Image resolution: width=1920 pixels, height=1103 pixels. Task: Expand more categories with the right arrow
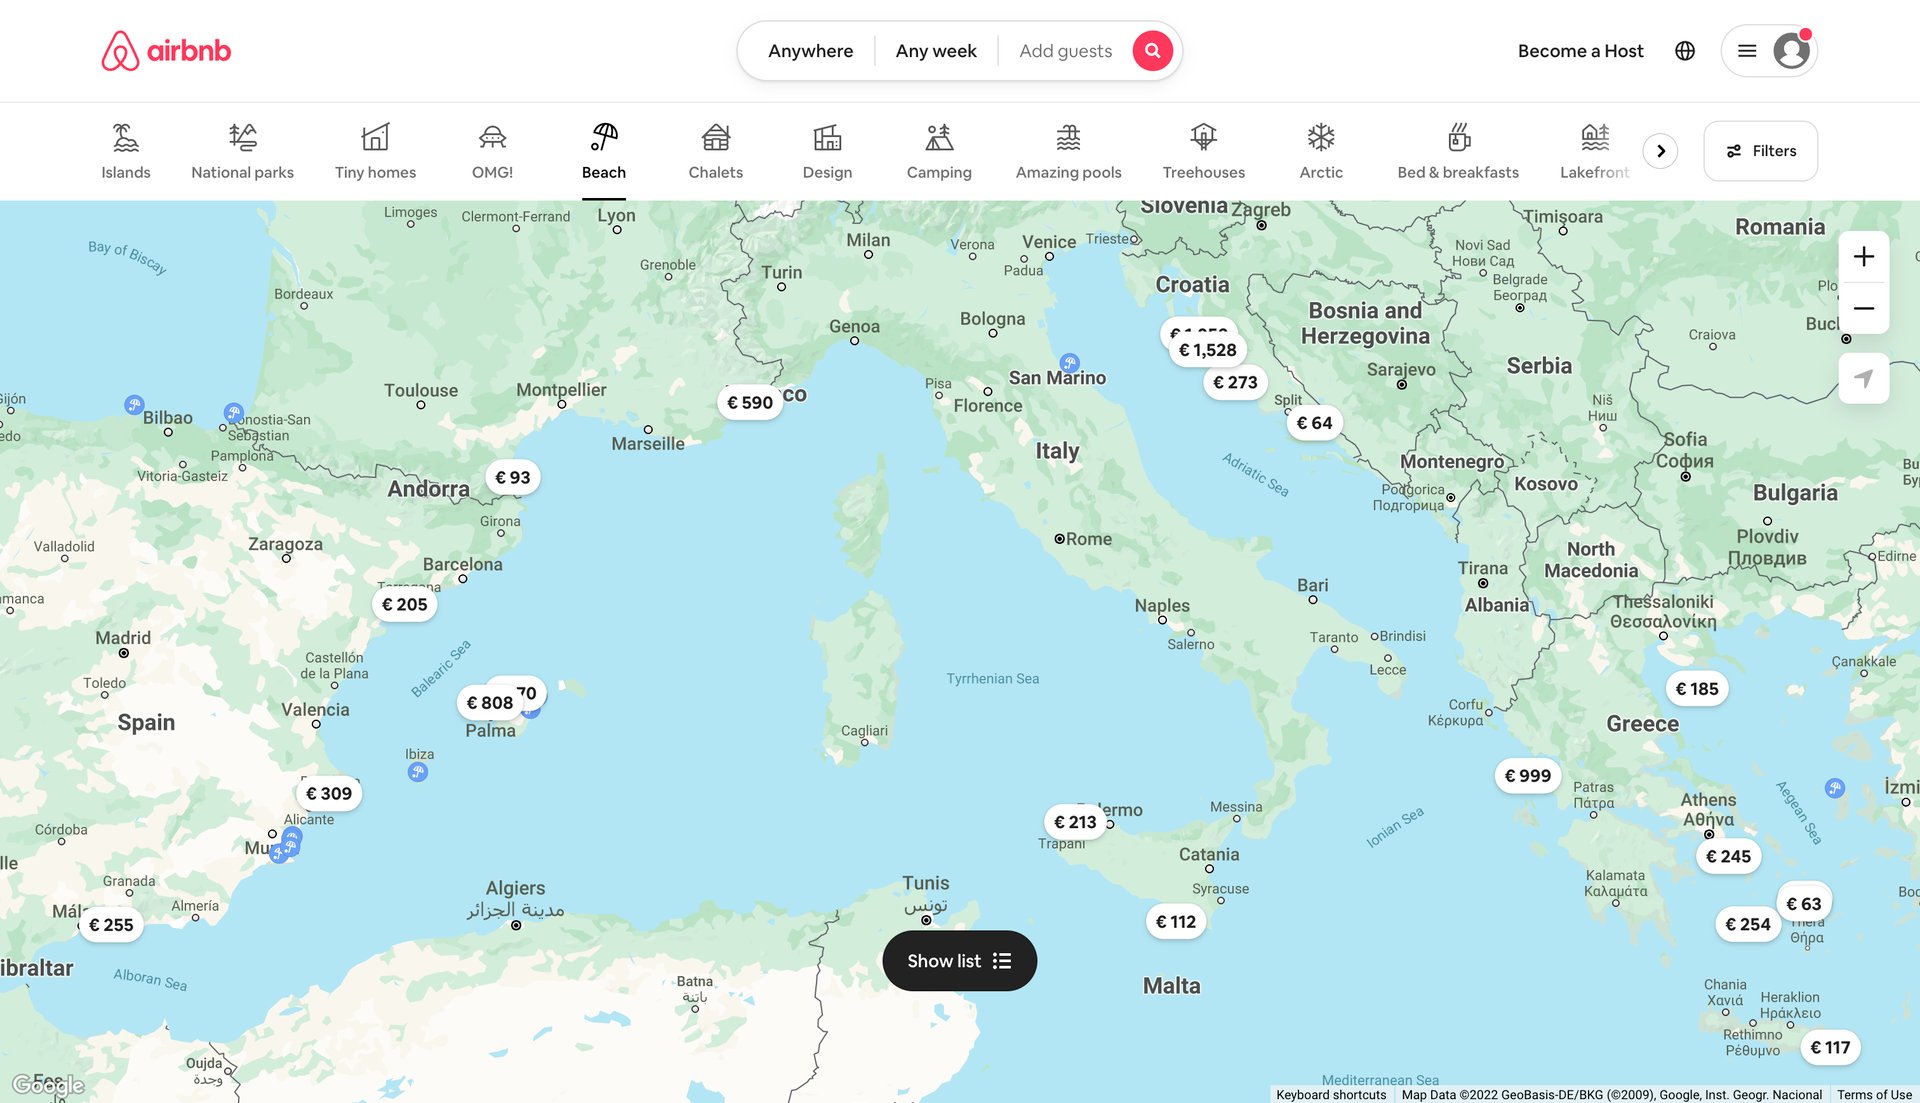pyautogui.click(x=1660, y=150)
